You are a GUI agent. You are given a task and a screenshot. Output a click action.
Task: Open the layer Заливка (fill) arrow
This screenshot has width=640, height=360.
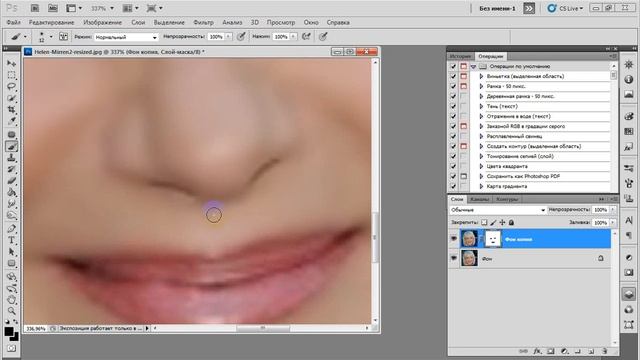coord(612,222)
